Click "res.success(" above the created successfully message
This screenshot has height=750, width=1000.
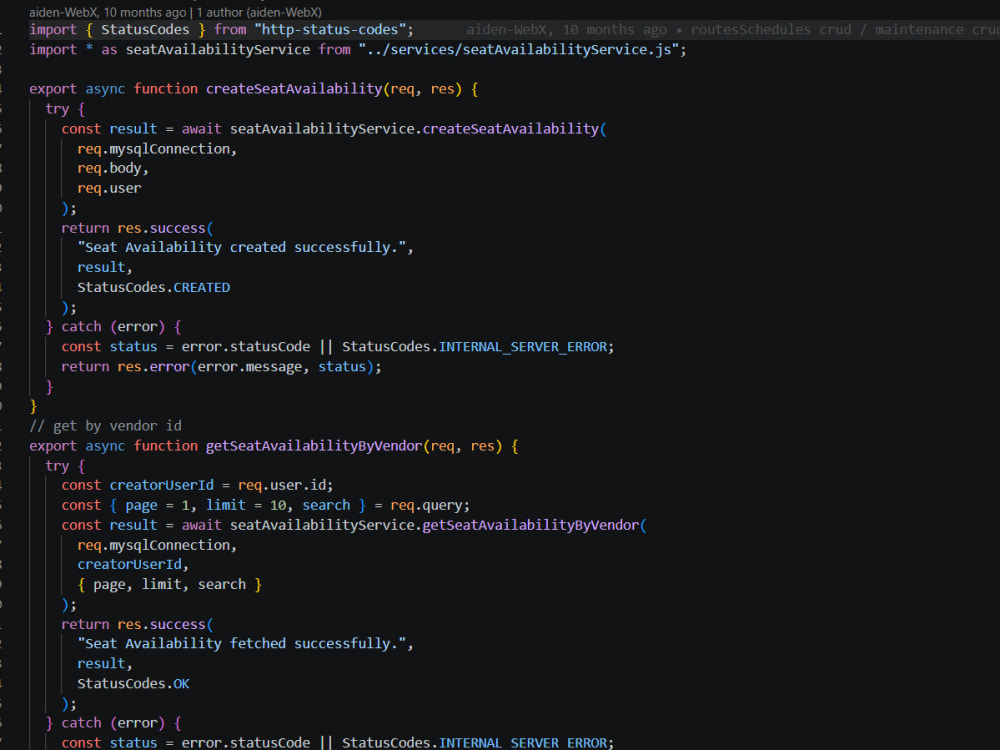pyautogui.click(x=165, y=228)
